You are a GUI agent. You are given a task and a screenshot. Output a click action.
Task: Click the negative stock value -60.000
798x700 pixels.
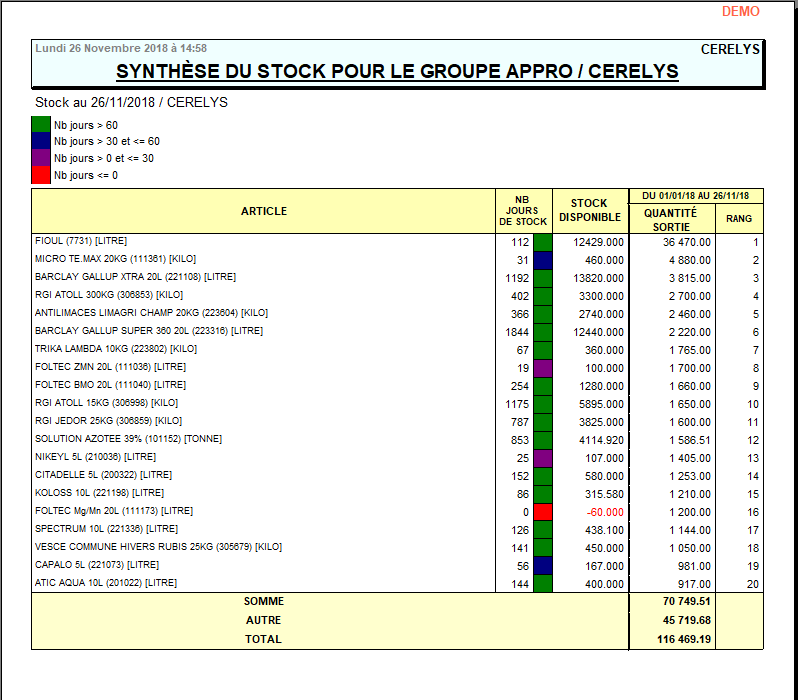(605, 512)
